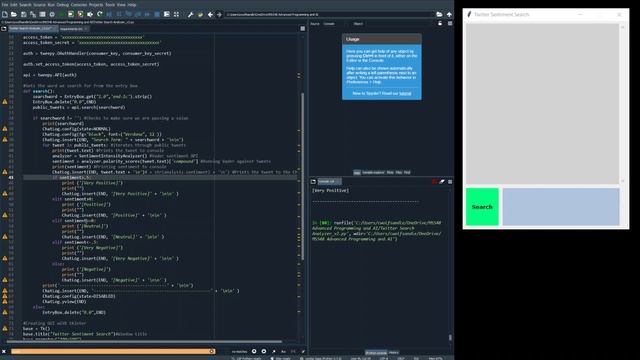The width and height of the screenshot is (640, 360).
Task: Run the file with the green play icon
Action: pos(62,14)
